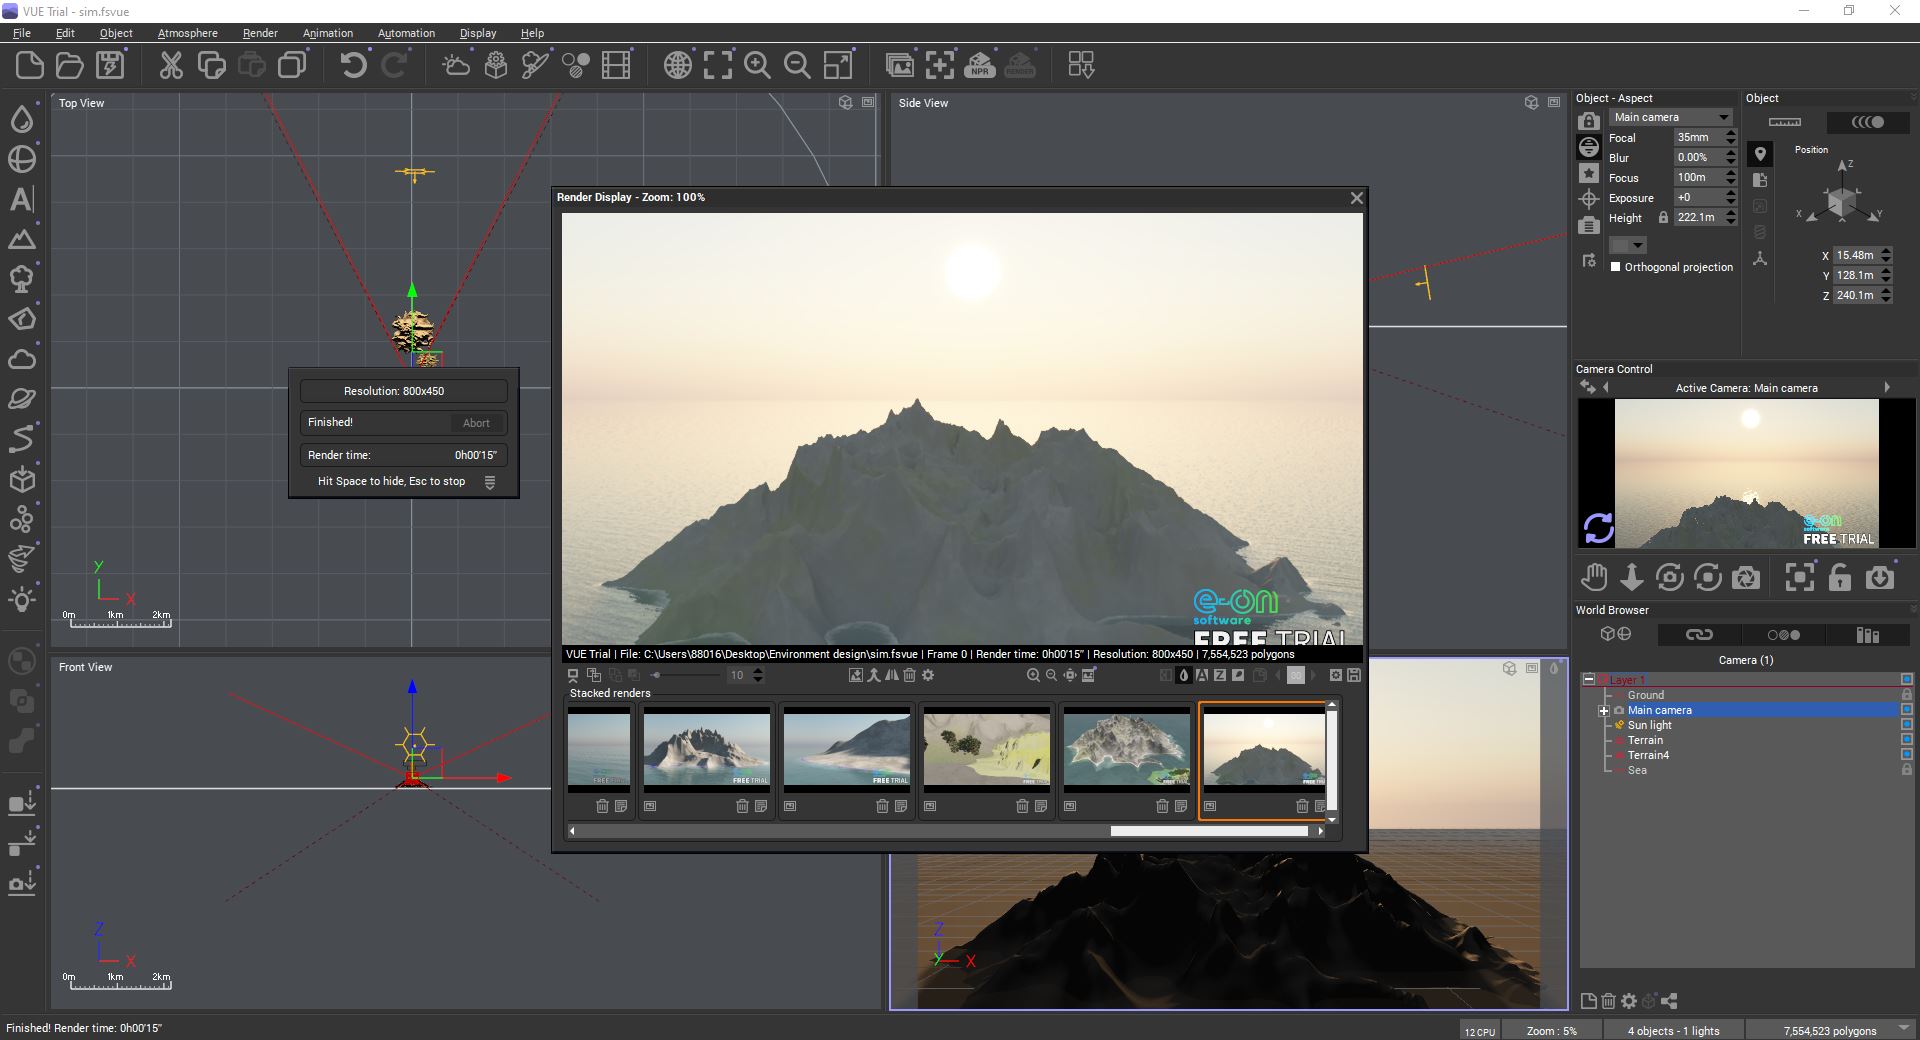Open the render progress options menu icon
This screenshot has width=1920, height=1040.
click(490, 482)
